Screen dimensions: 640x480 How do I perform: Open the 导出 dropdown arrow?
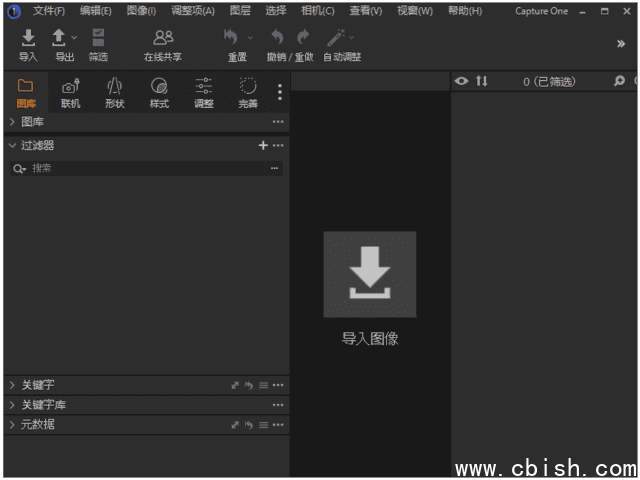tap(74, 38)
